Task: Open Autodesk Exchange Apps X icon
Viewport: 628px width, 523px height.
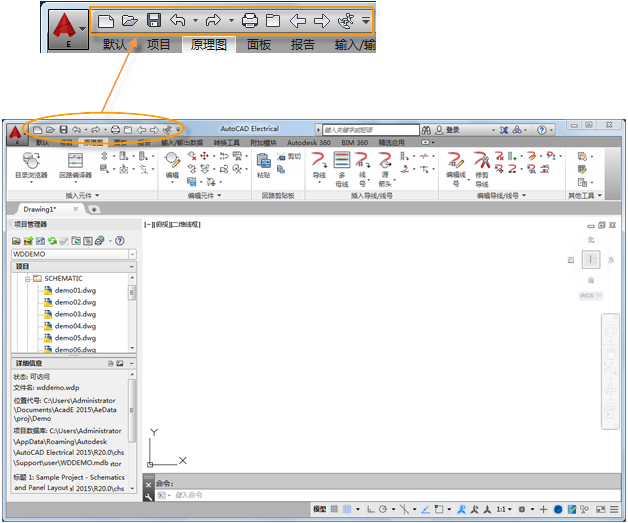Action: click(x=504, y=130)
